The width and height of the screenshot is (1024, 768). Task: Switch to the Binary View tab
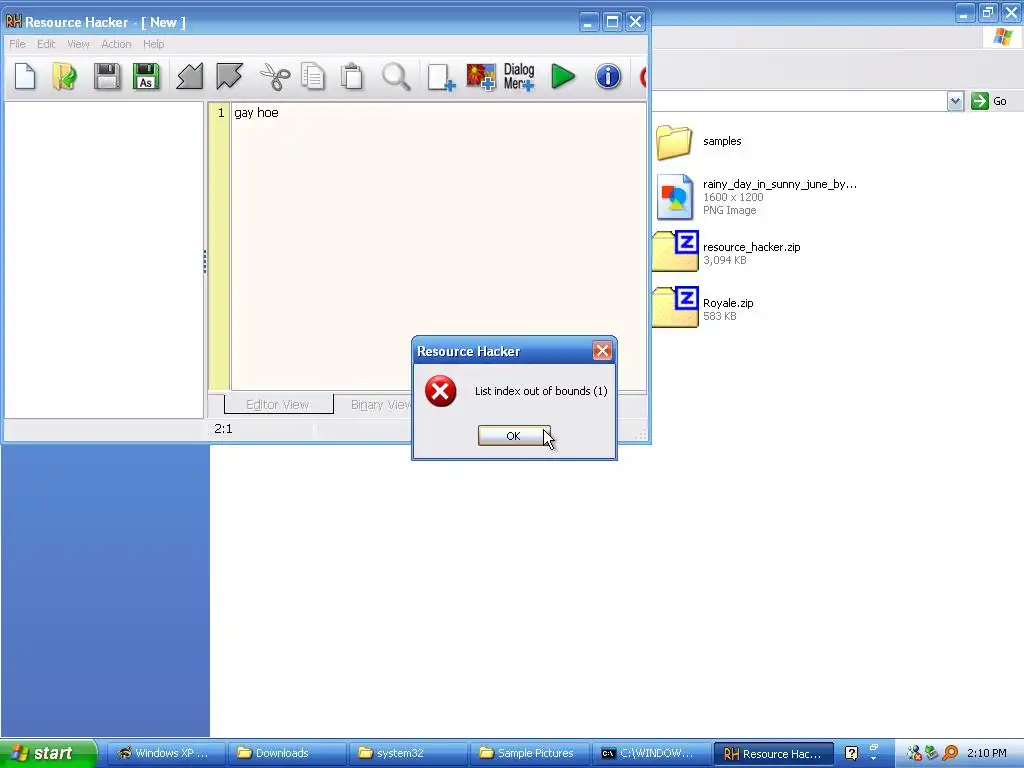tap(379, 404)
